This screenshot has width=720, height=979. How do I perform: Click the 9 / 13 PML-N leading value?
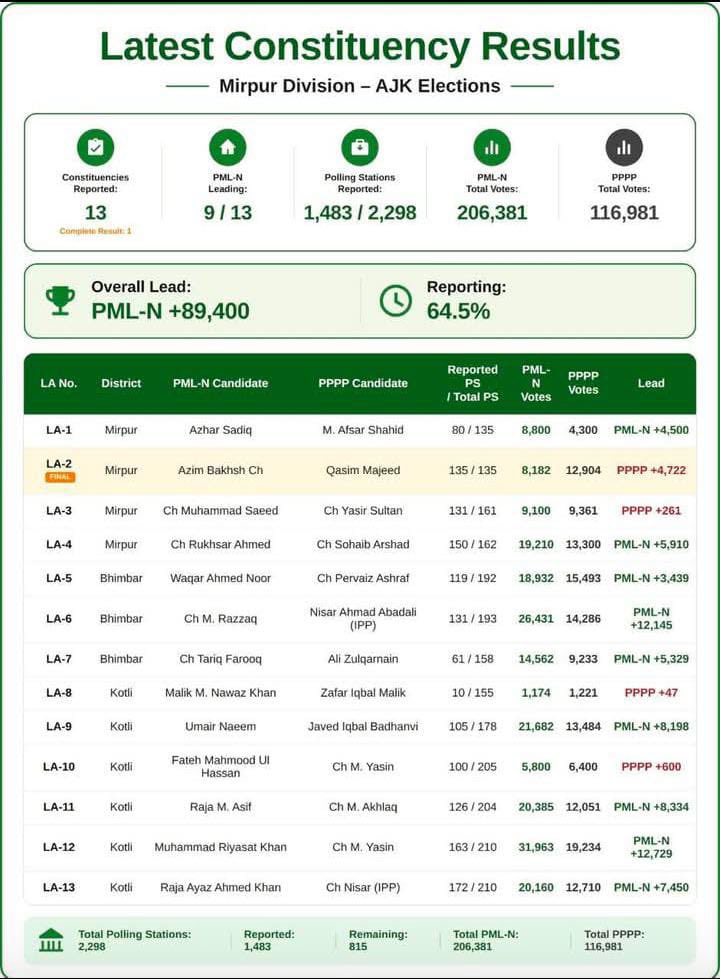[227, 213]
